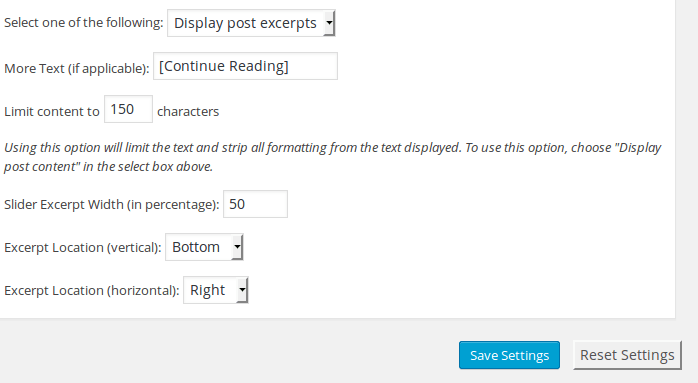The image size is (698, 383).
Task: Select the Slider Excerpt Width input showing 50
Action: coord(255,204)
